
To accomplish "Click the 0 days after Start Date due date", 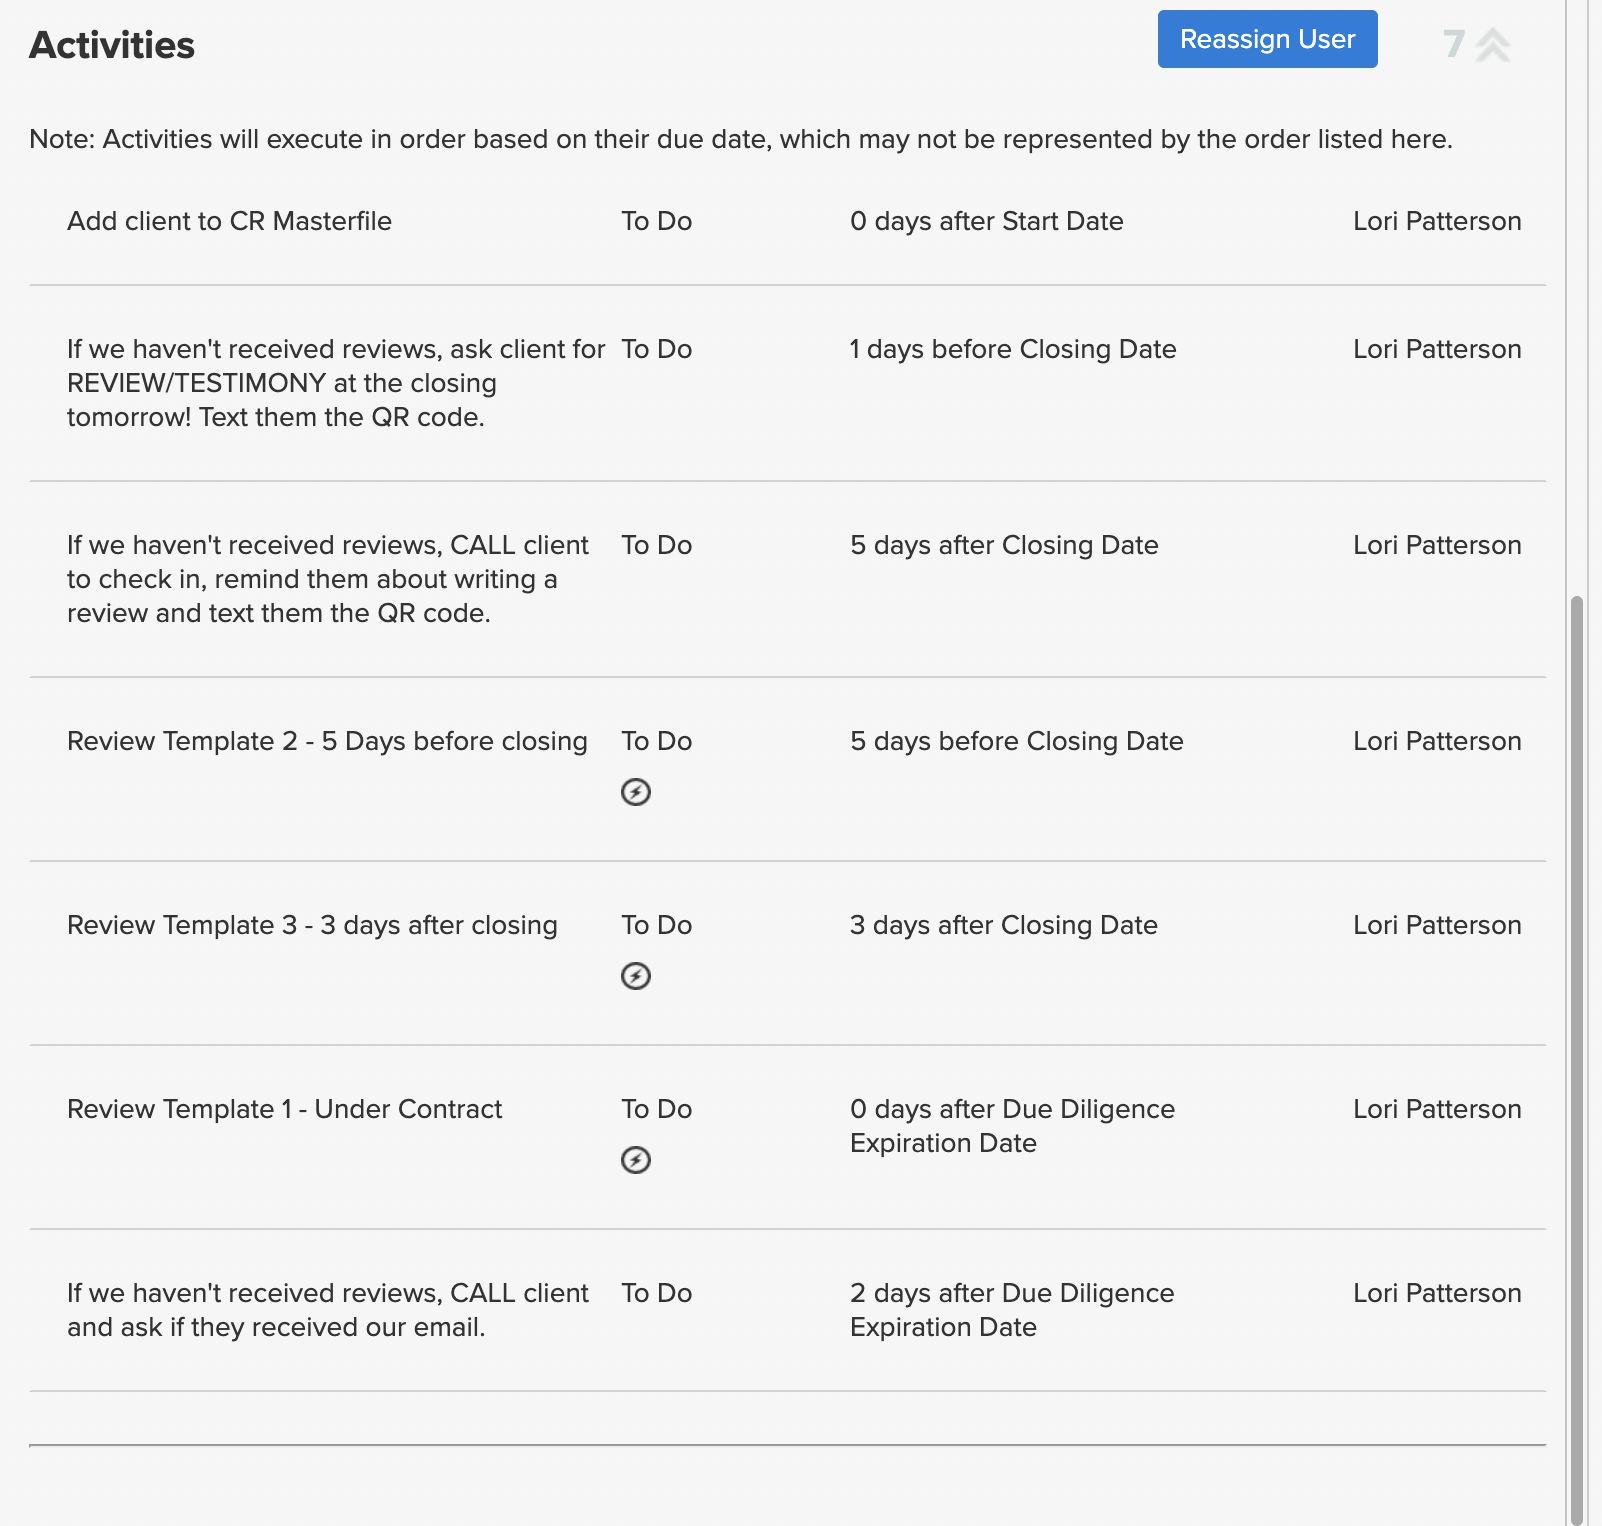I will [986, 221].
